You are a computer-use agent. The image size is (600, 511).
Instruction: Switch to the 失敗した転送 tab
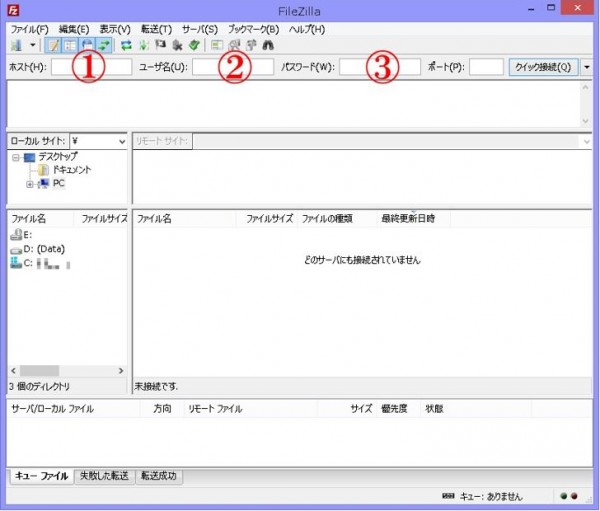click(x=104, y=476)
